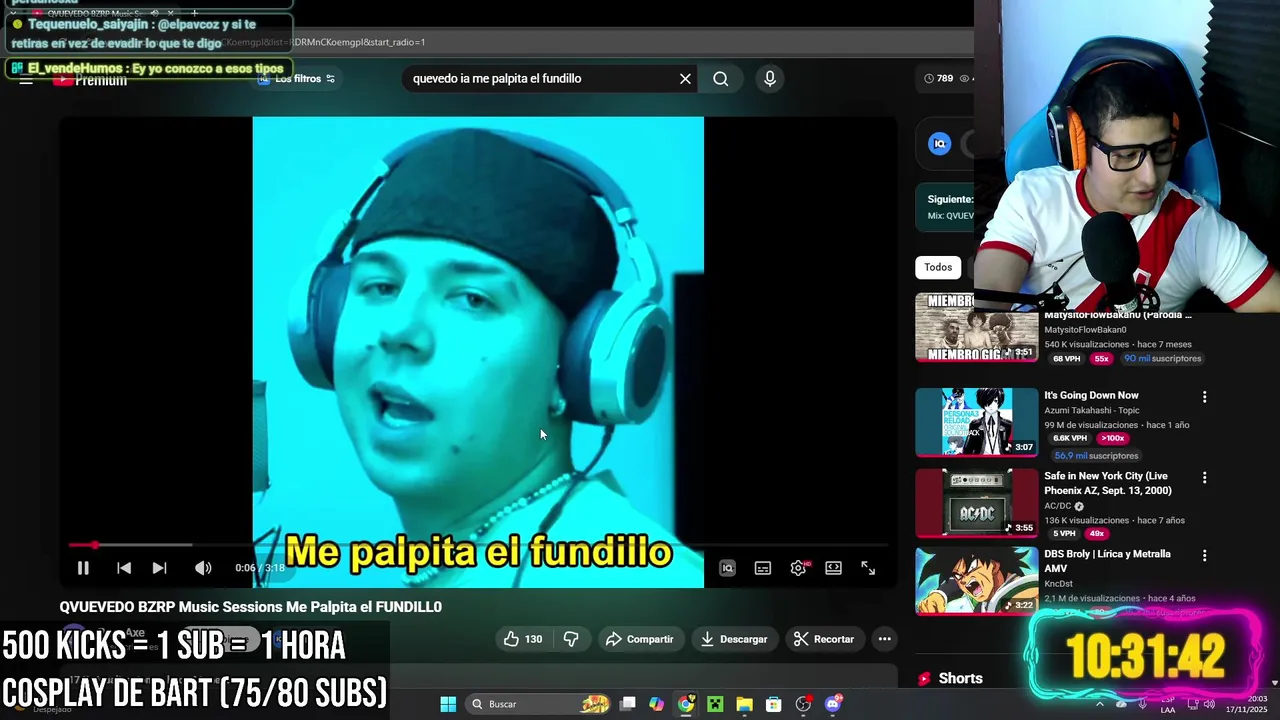Go to previous video in player
1280x720 pixels.
[124, 568]
